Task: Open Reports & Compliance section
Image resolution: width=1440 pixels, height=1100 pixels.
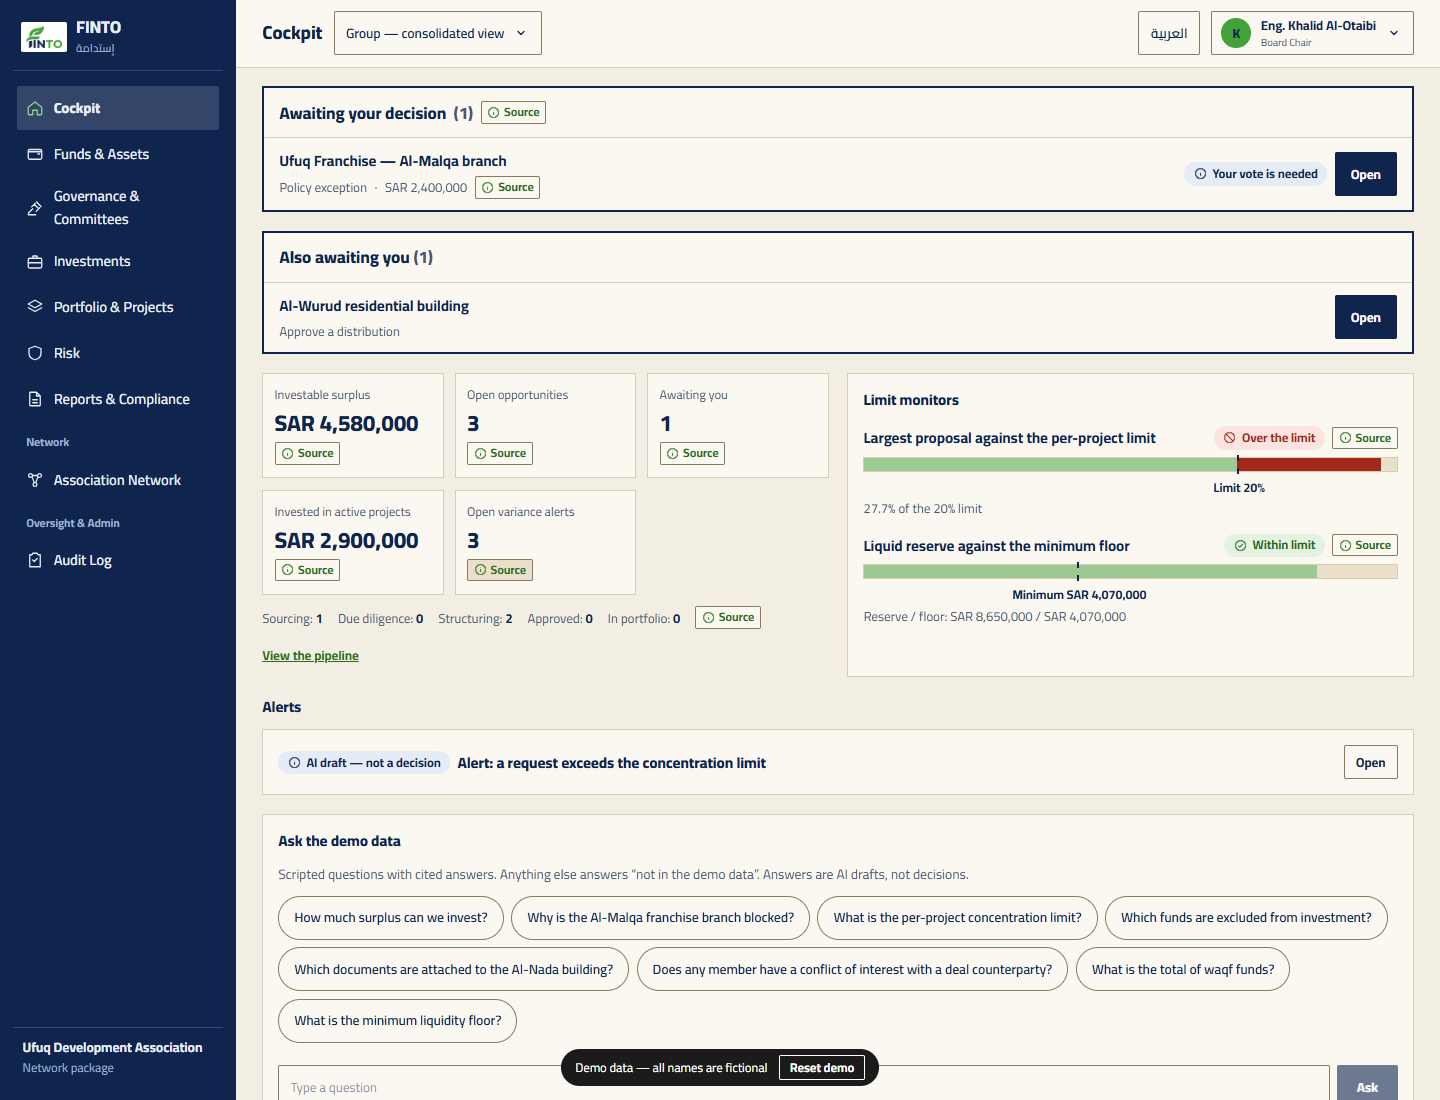Action: tap(118, 399)
